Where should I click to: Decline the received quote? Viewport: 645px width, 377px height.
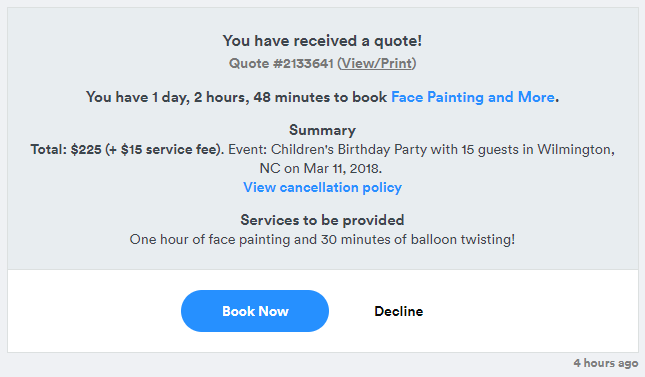pyautogui.click(x=399, y=311)
